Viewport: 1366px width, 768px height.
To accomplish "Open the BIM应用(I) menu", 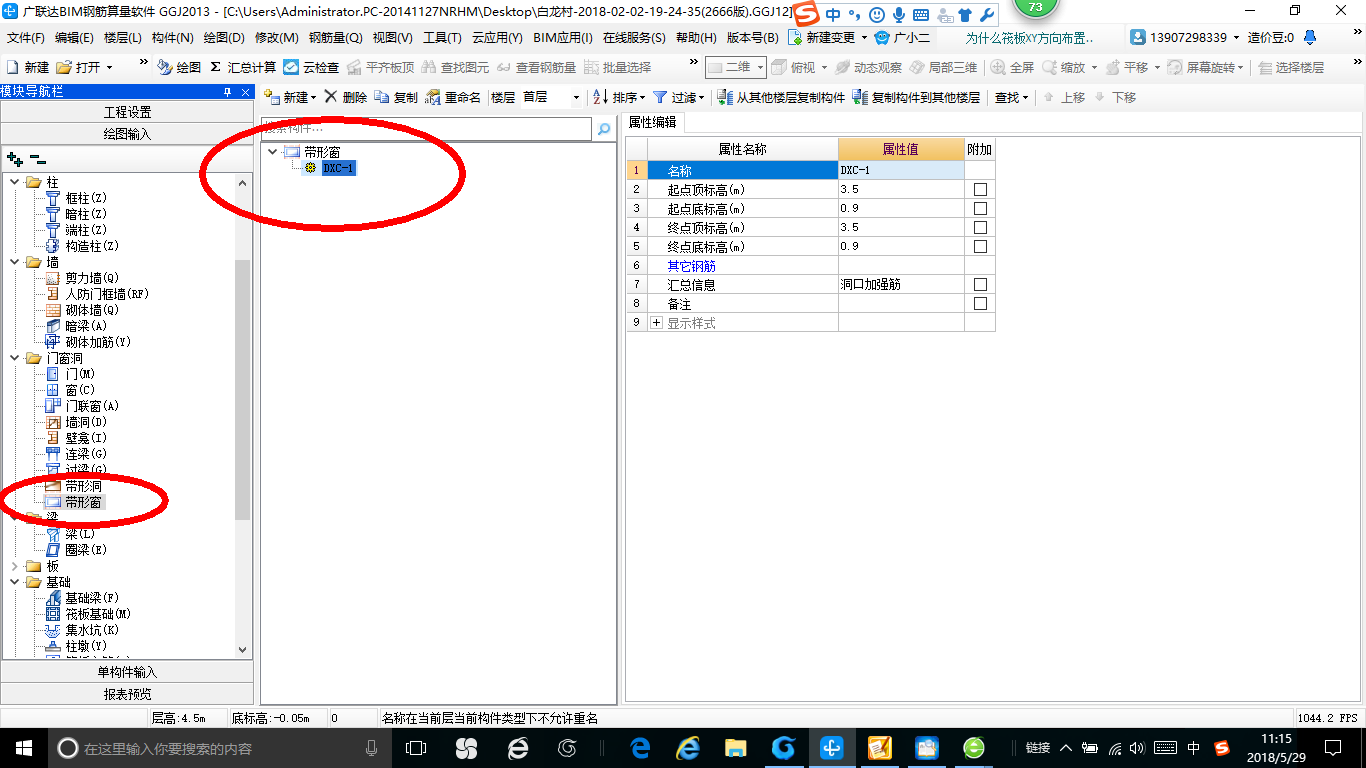I will [563, 38].
